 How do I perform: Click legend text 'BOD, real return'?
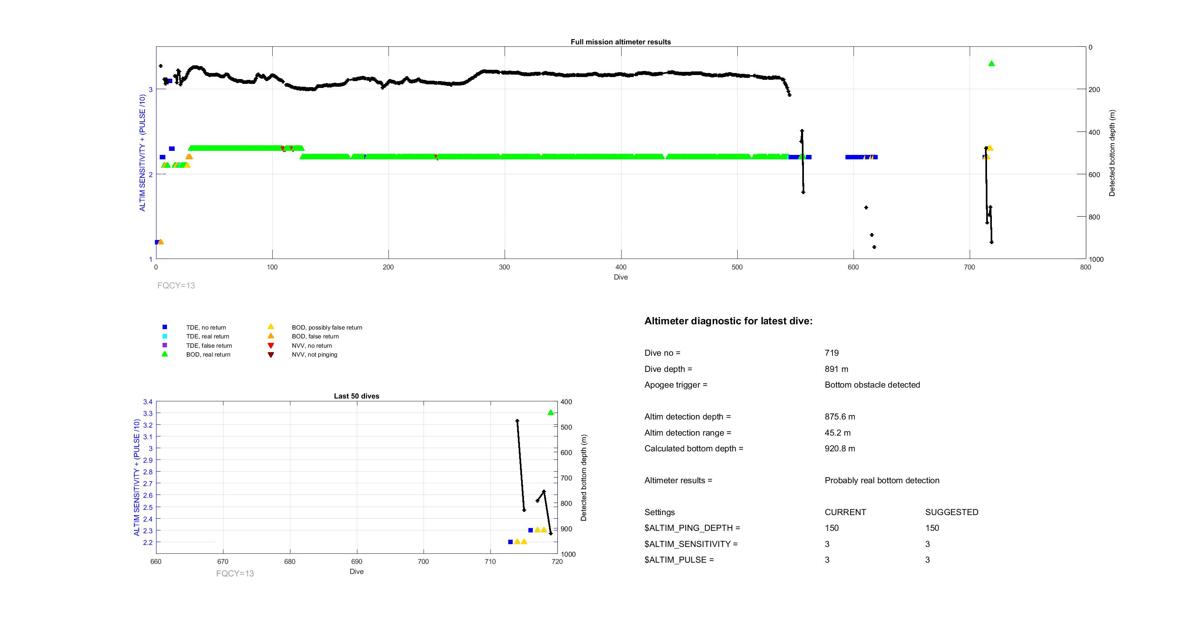tap(208, 354)
